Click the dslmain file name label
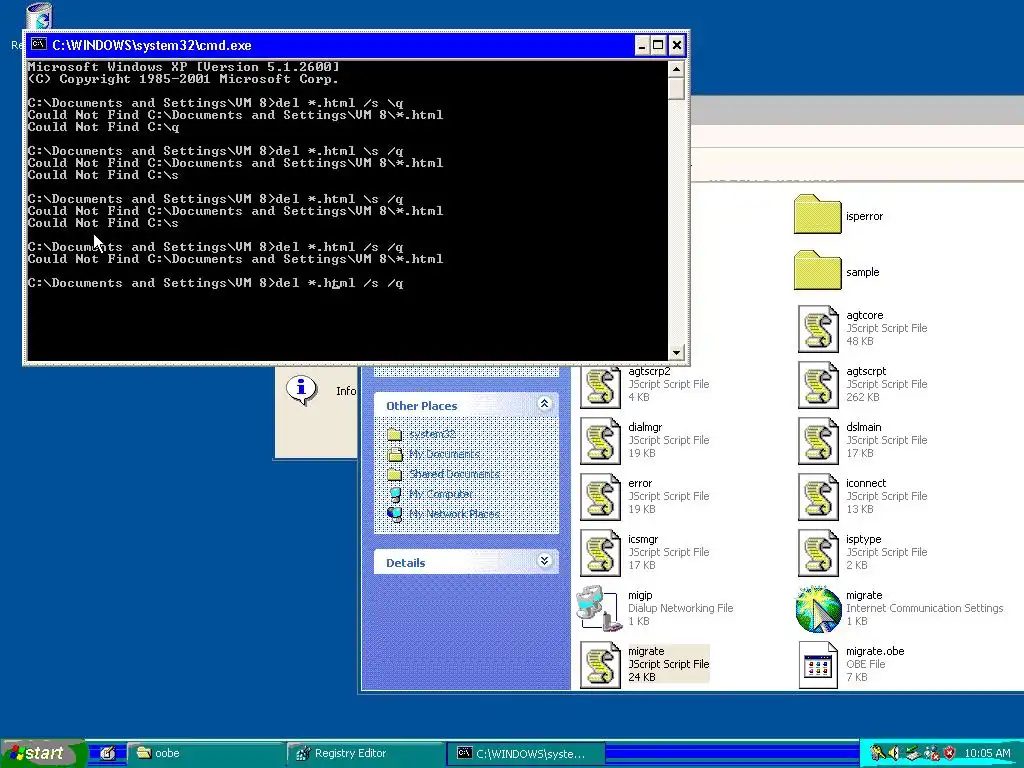 click(863, 427)
